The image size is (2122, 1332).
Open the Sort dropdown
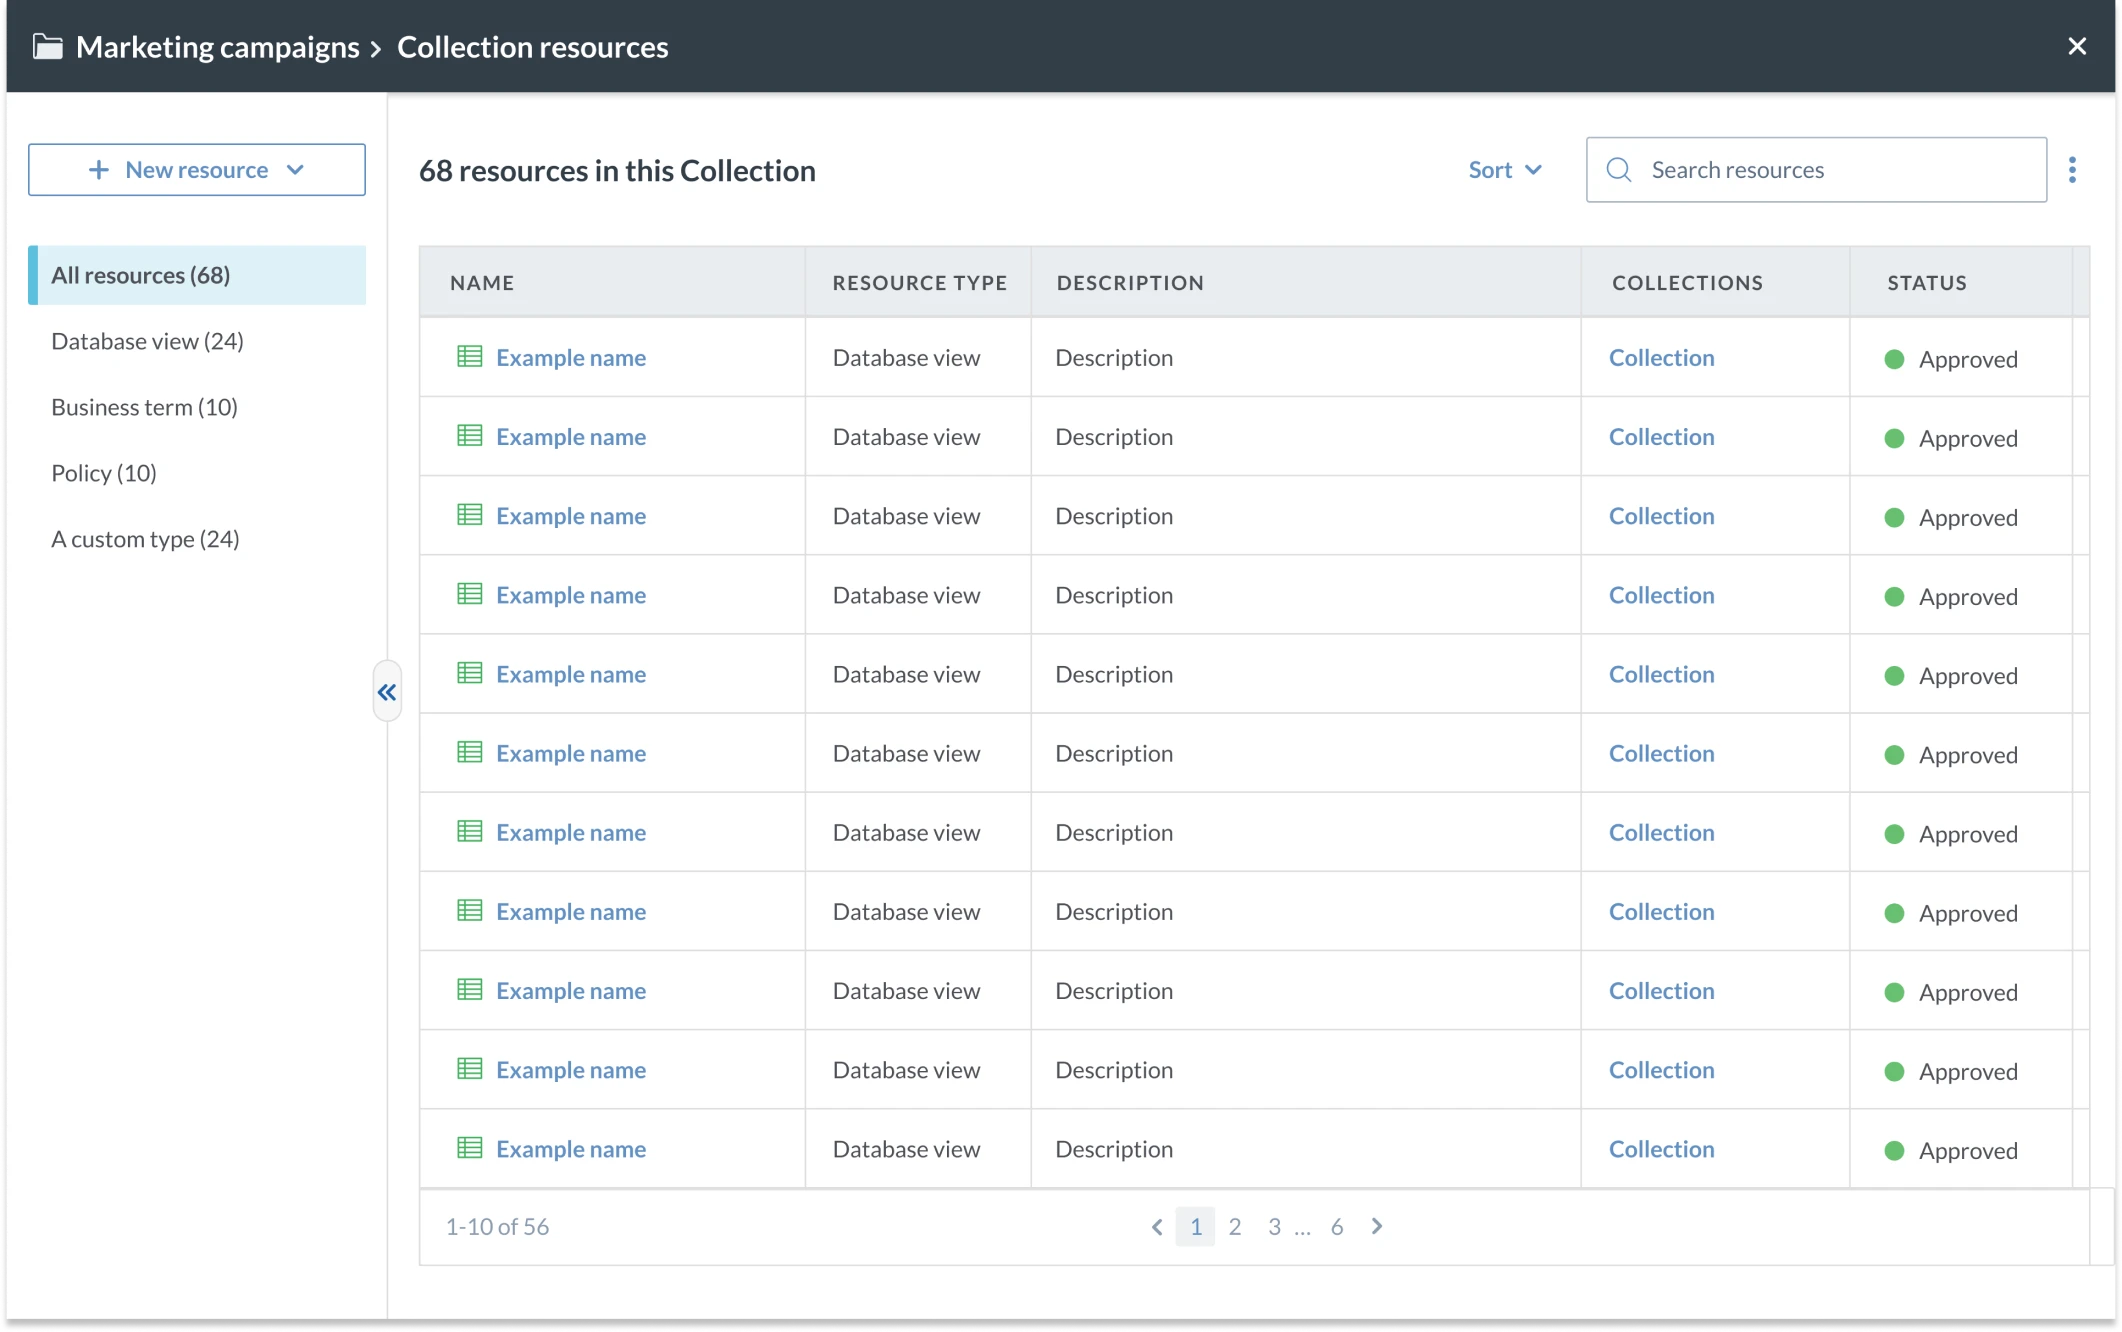(x=1504, y=169)
